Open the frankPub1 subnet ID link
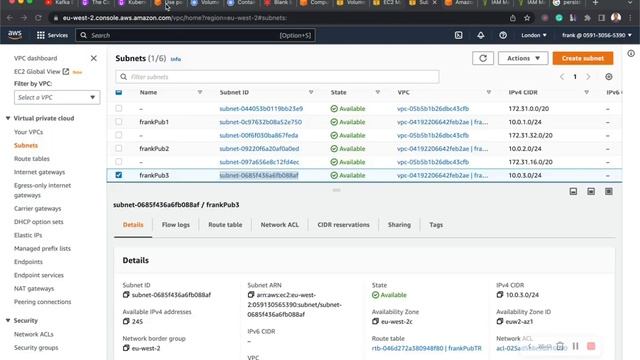 pos(260,122)
